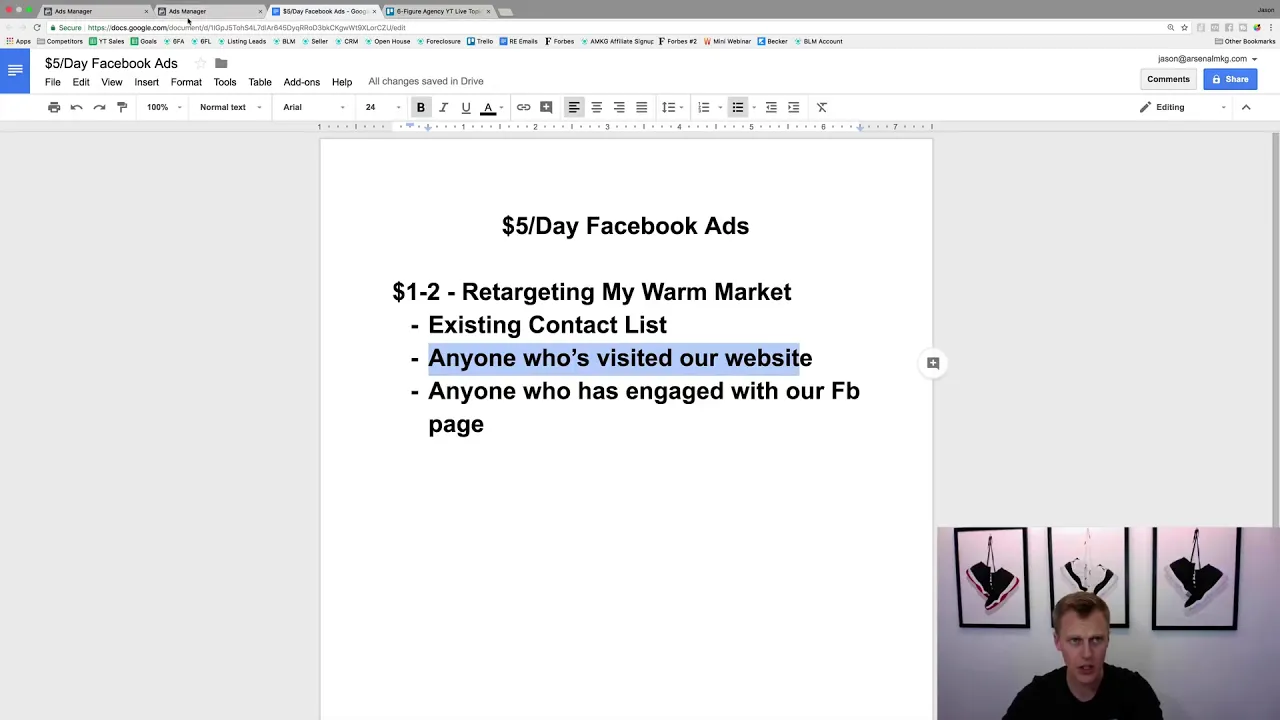This screenshot has width=1280, height=720.
Task: Click the browser magnifier zoom icon
Action: point(1170,27)
